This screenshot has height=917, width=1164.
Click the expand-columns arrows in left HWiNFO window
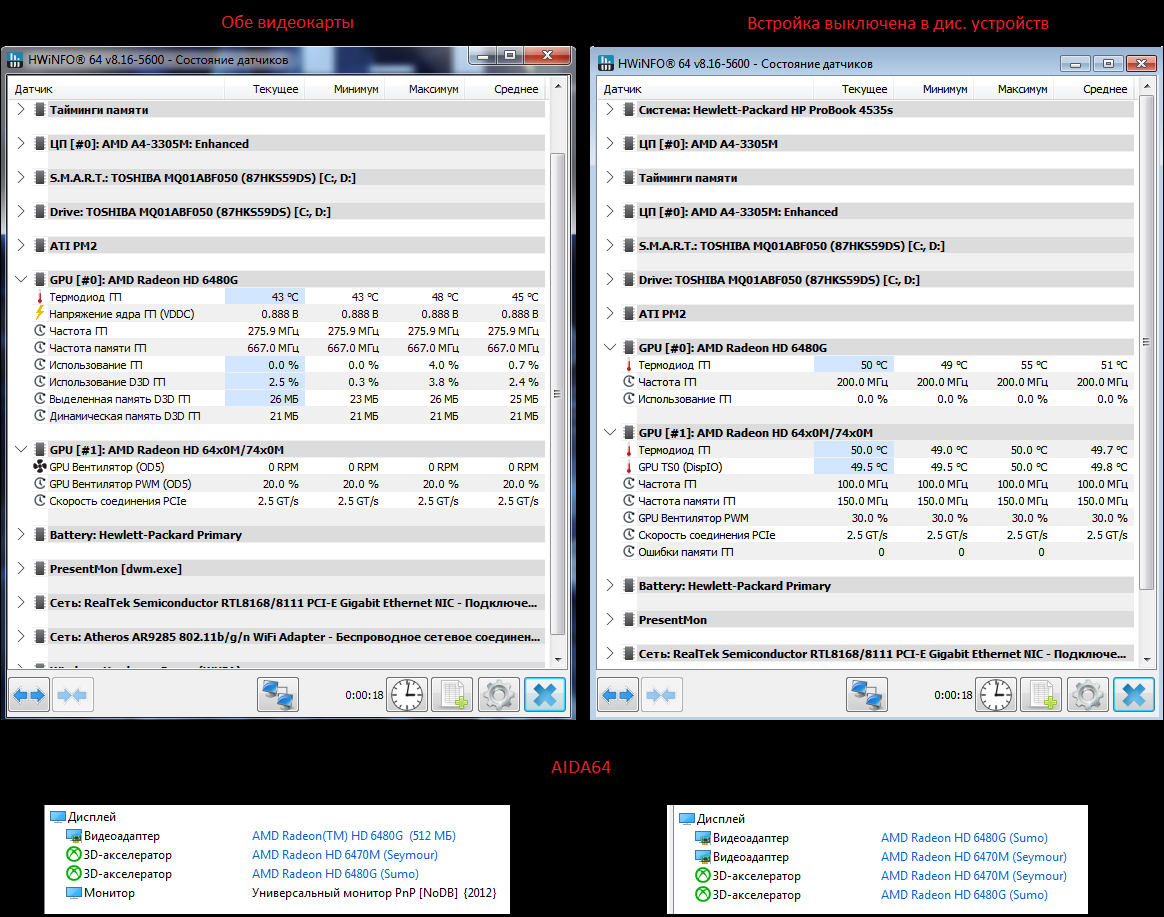(x=29, y=695)
